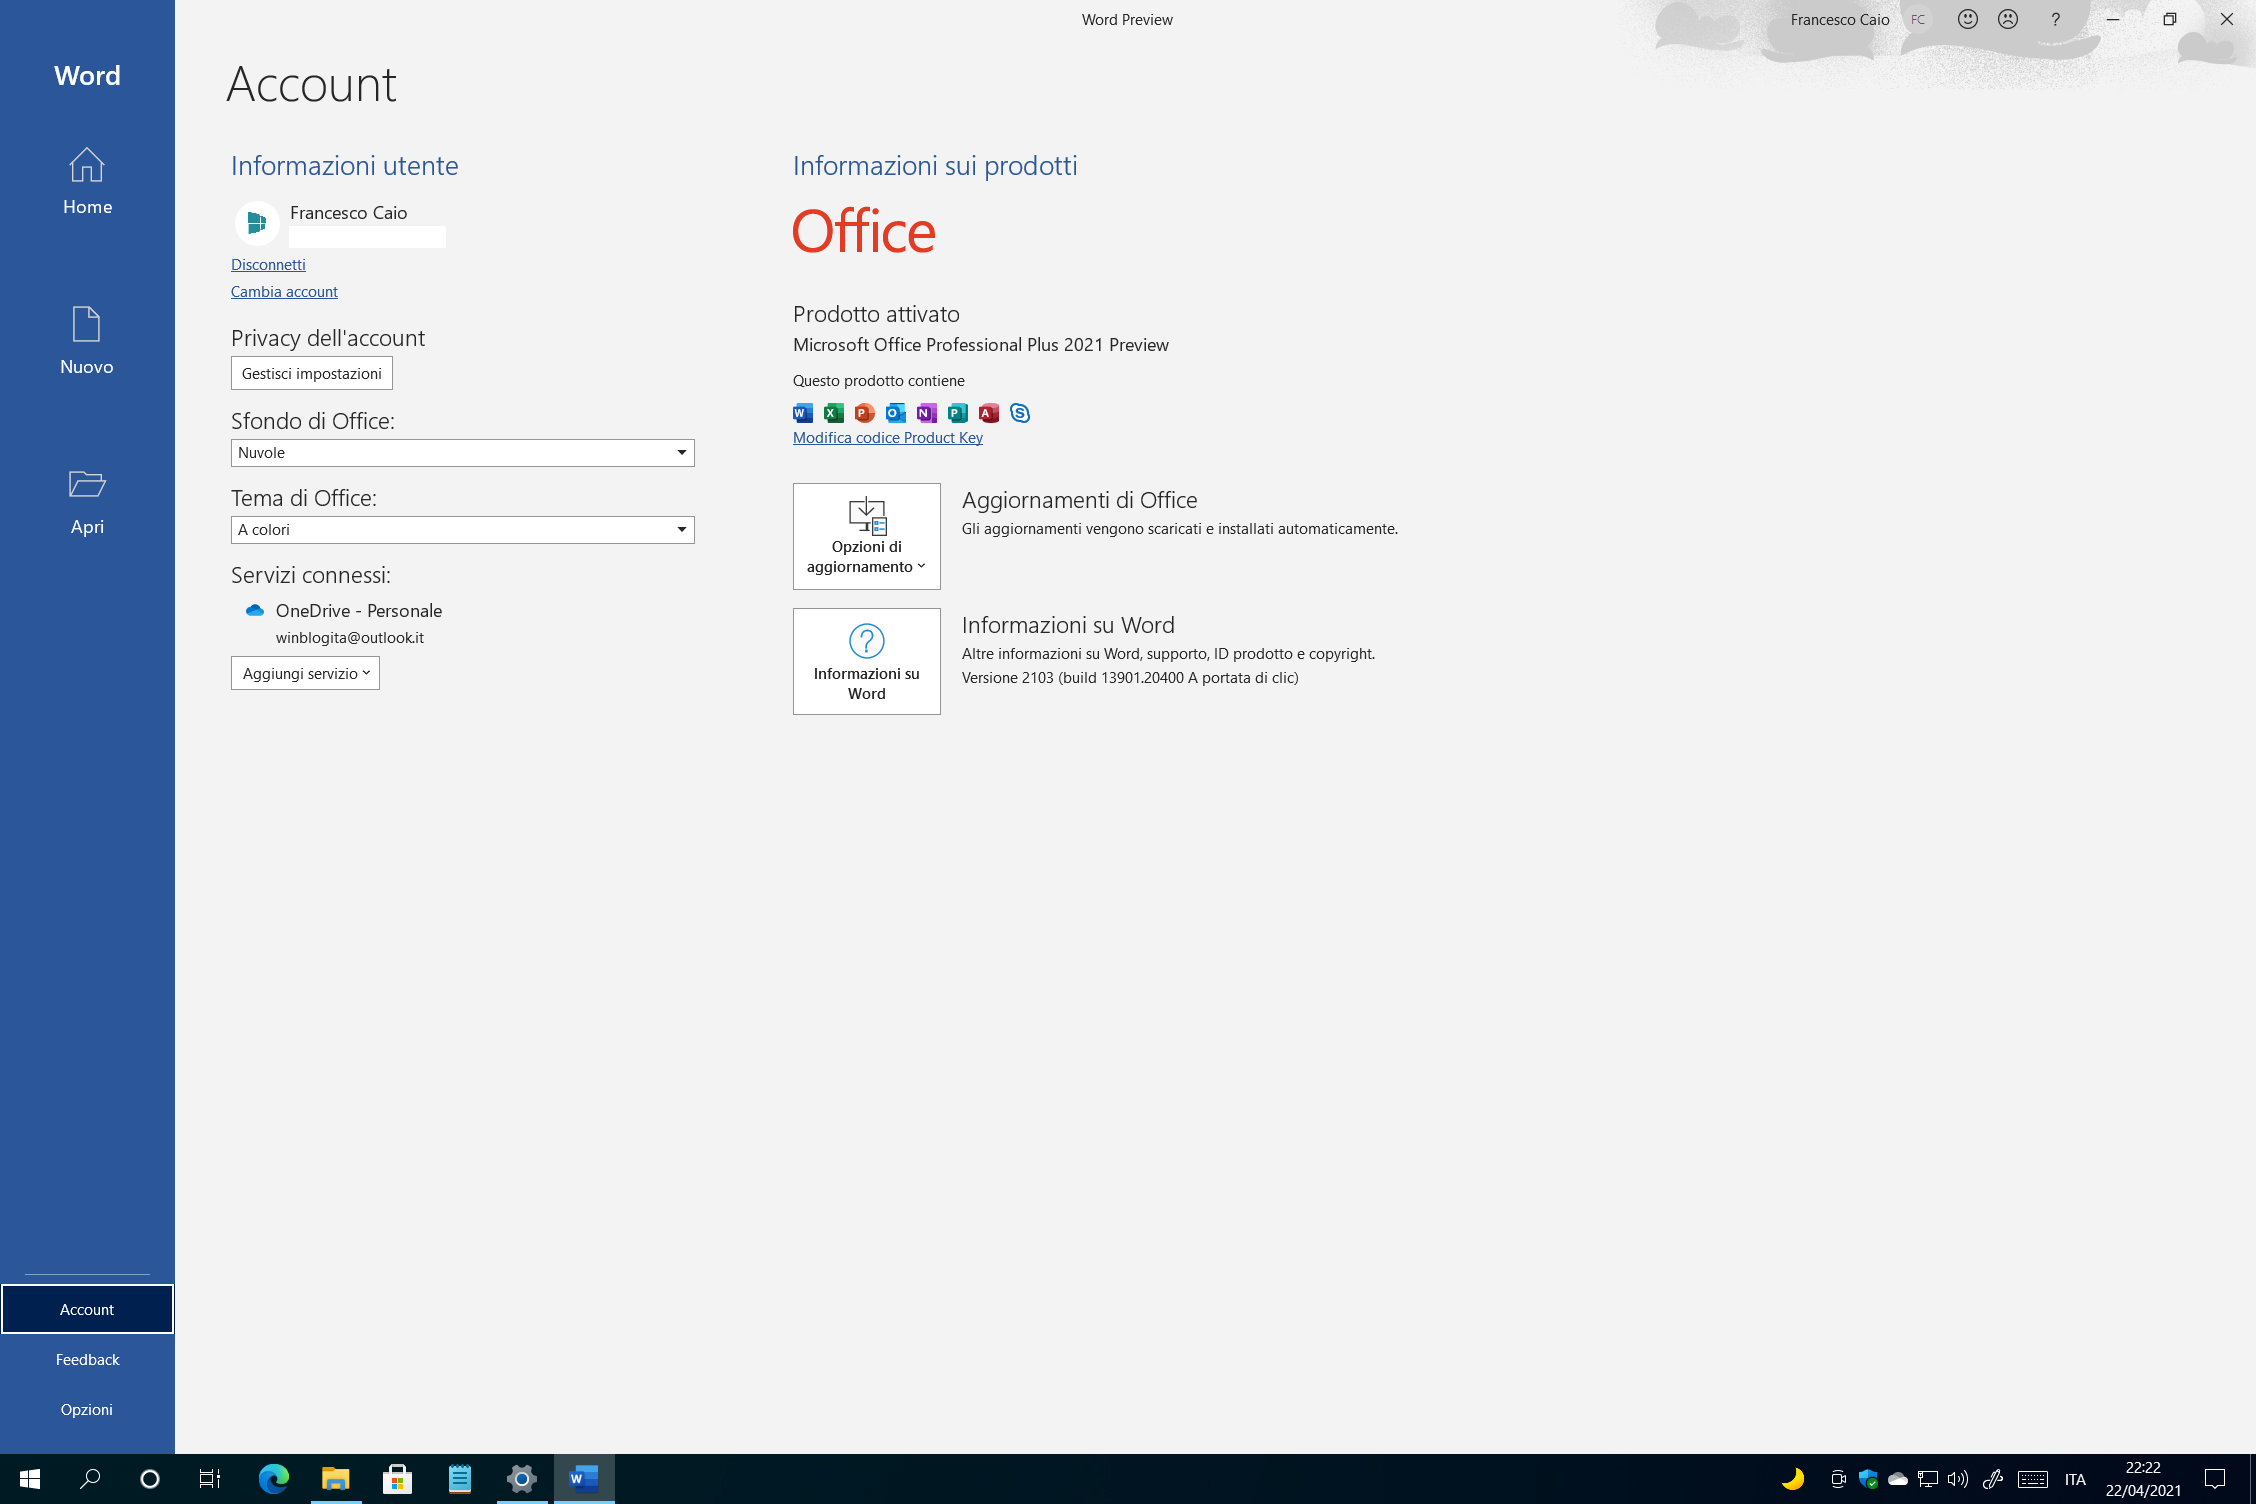Expand Tema di Office color dropdown
The height and width of the screenshot is (1504, 2256).
click(x=682, y=529)
